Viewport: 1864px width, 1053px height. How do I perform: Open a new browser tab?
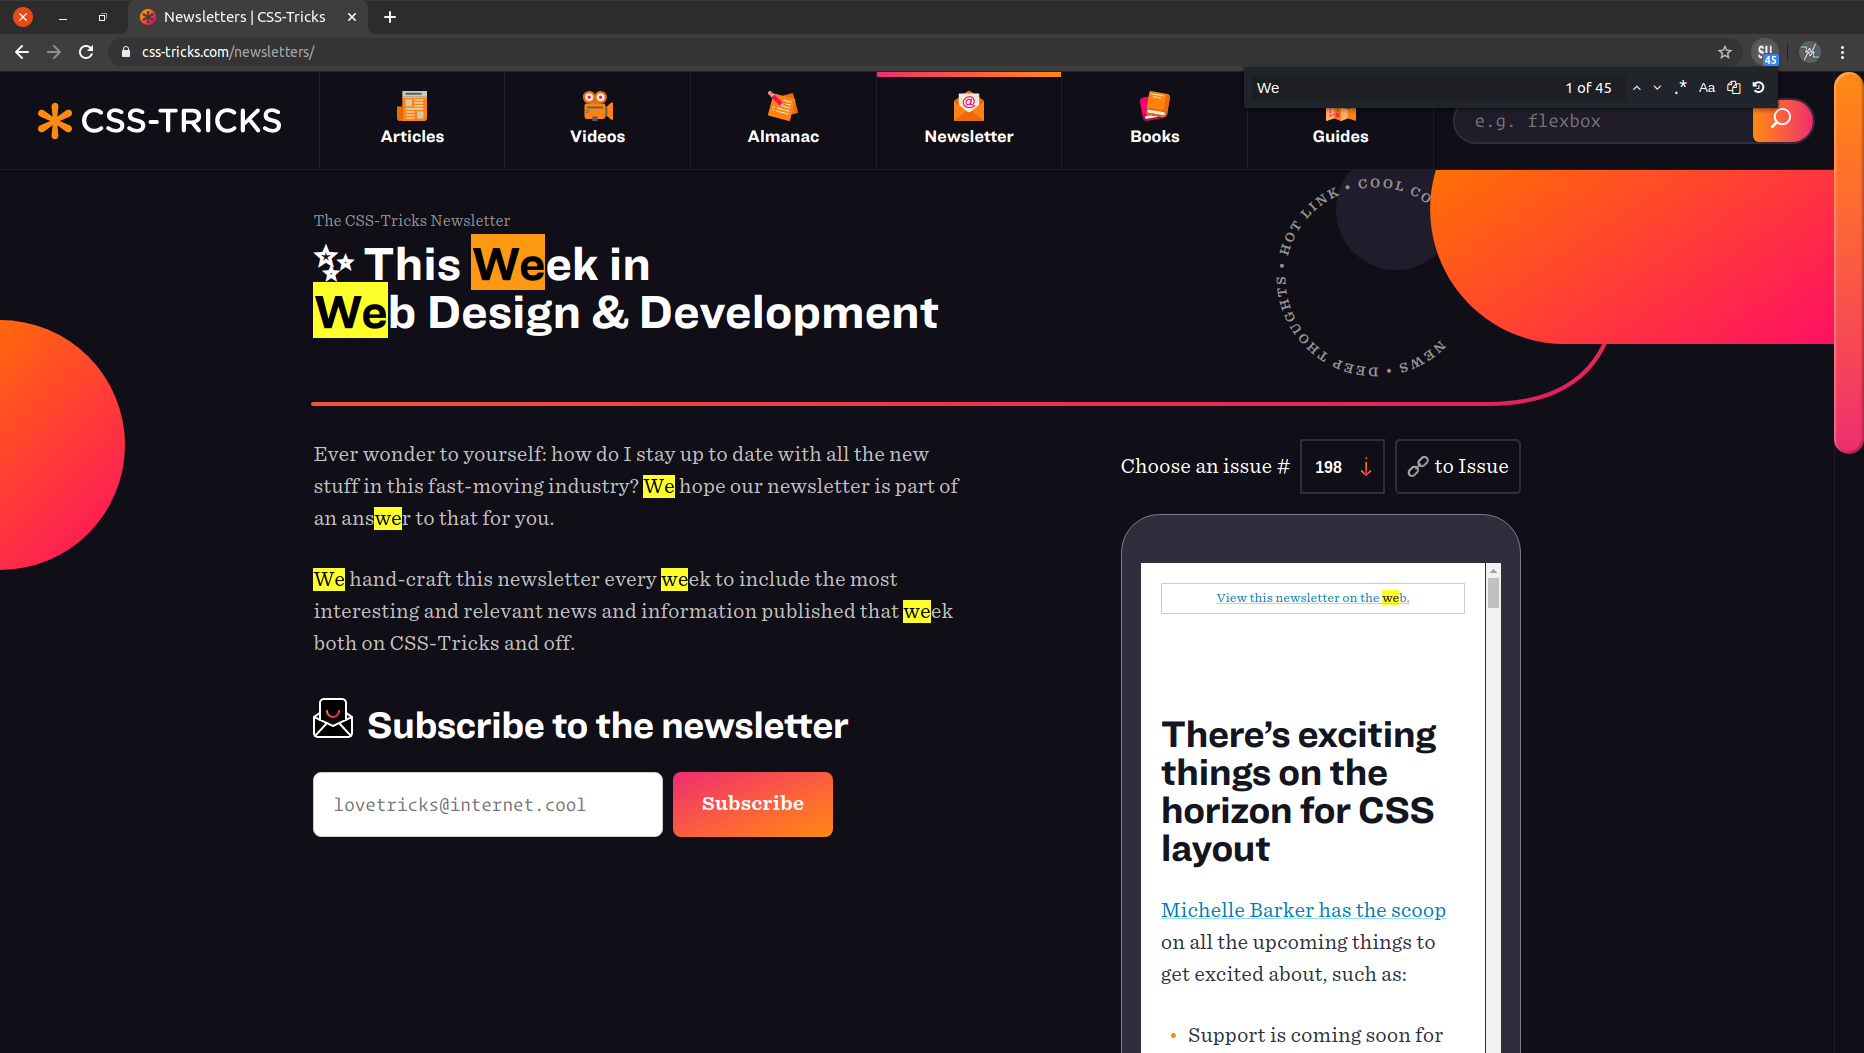pyautogui.click(x=390, y=17)
